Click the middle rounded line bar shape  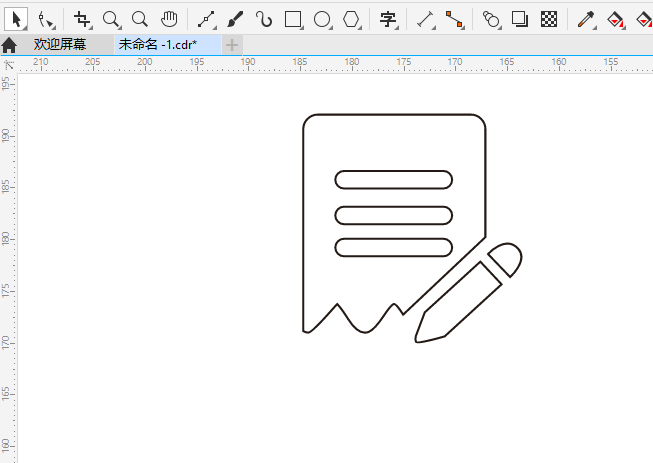point(394,215)
